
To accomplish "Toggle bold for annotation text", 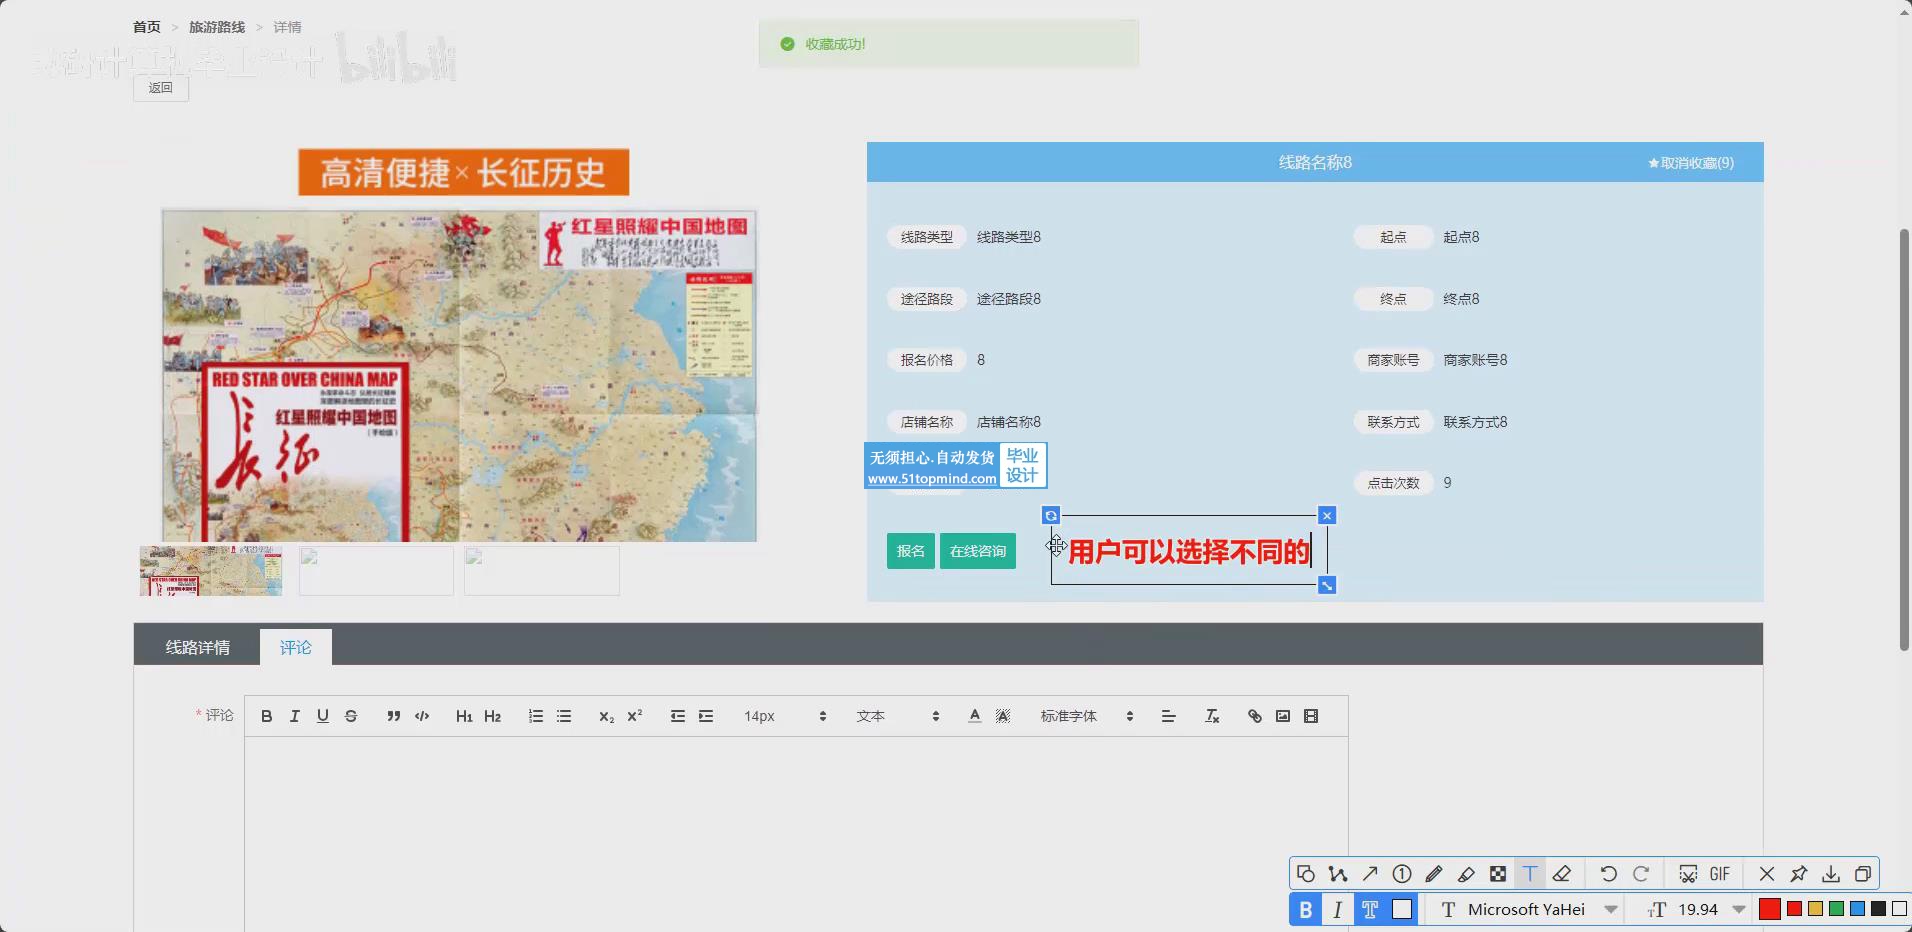I will (x=1305, y=909).
